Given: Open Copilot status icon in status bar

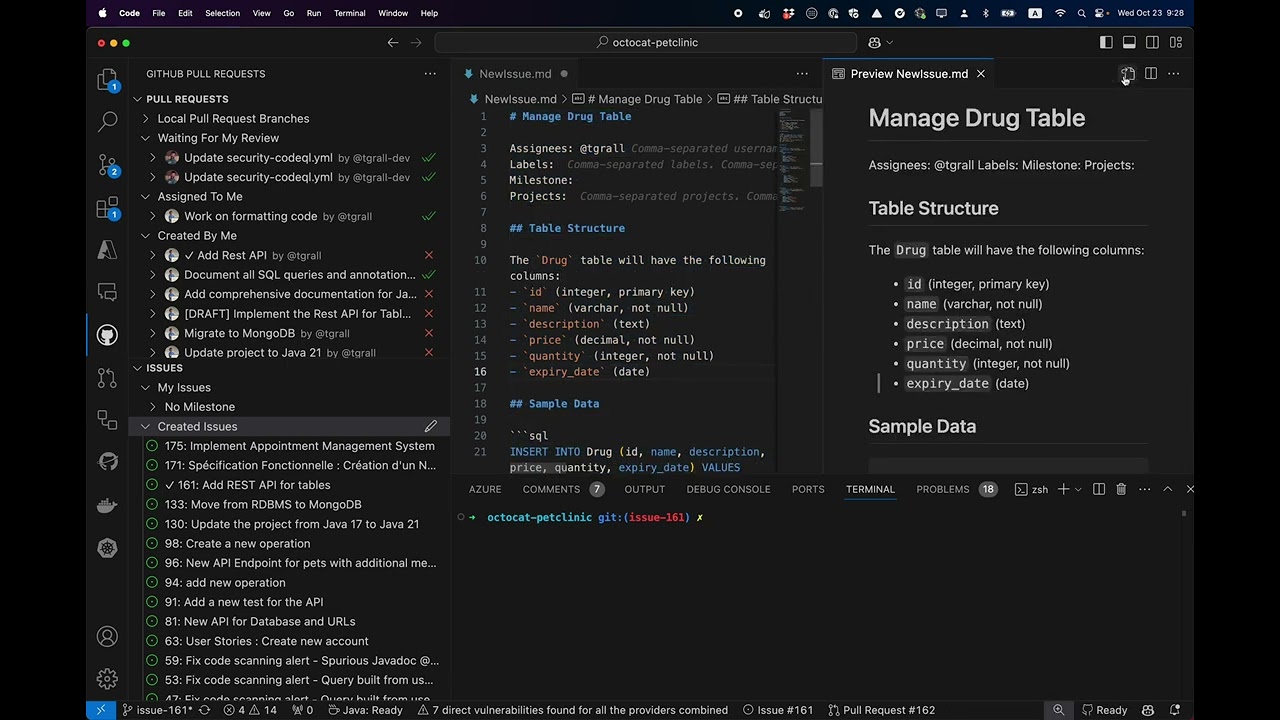Looking at the screenshot, I should tap(1147, 710).
